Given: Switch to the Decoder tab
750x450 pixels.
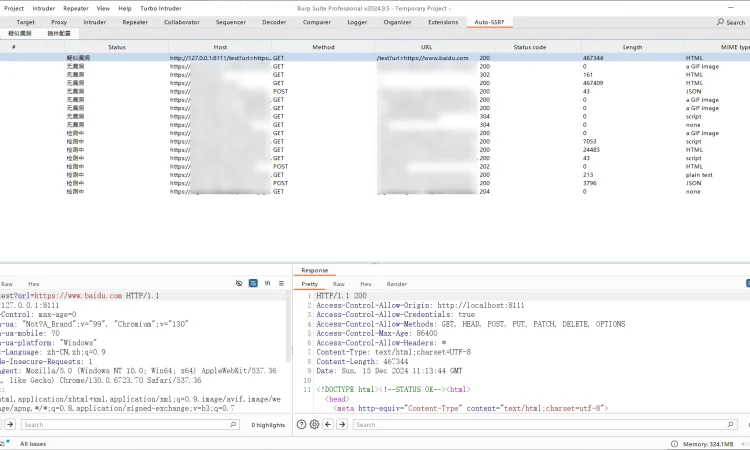Looking at the screenshot, I should coord(274,22).
